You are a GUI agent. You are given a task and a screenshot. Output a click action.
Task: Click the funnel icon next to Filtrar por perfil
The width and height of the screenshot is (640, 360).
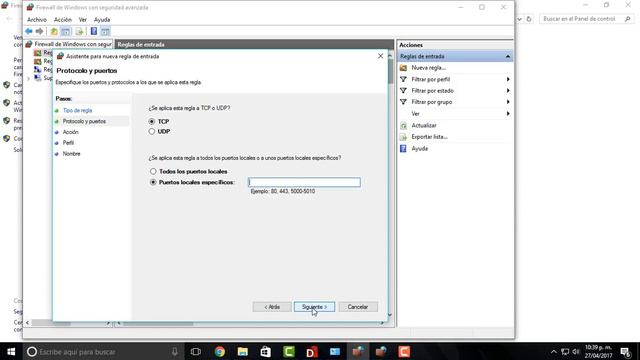click(x=403, y=79)
